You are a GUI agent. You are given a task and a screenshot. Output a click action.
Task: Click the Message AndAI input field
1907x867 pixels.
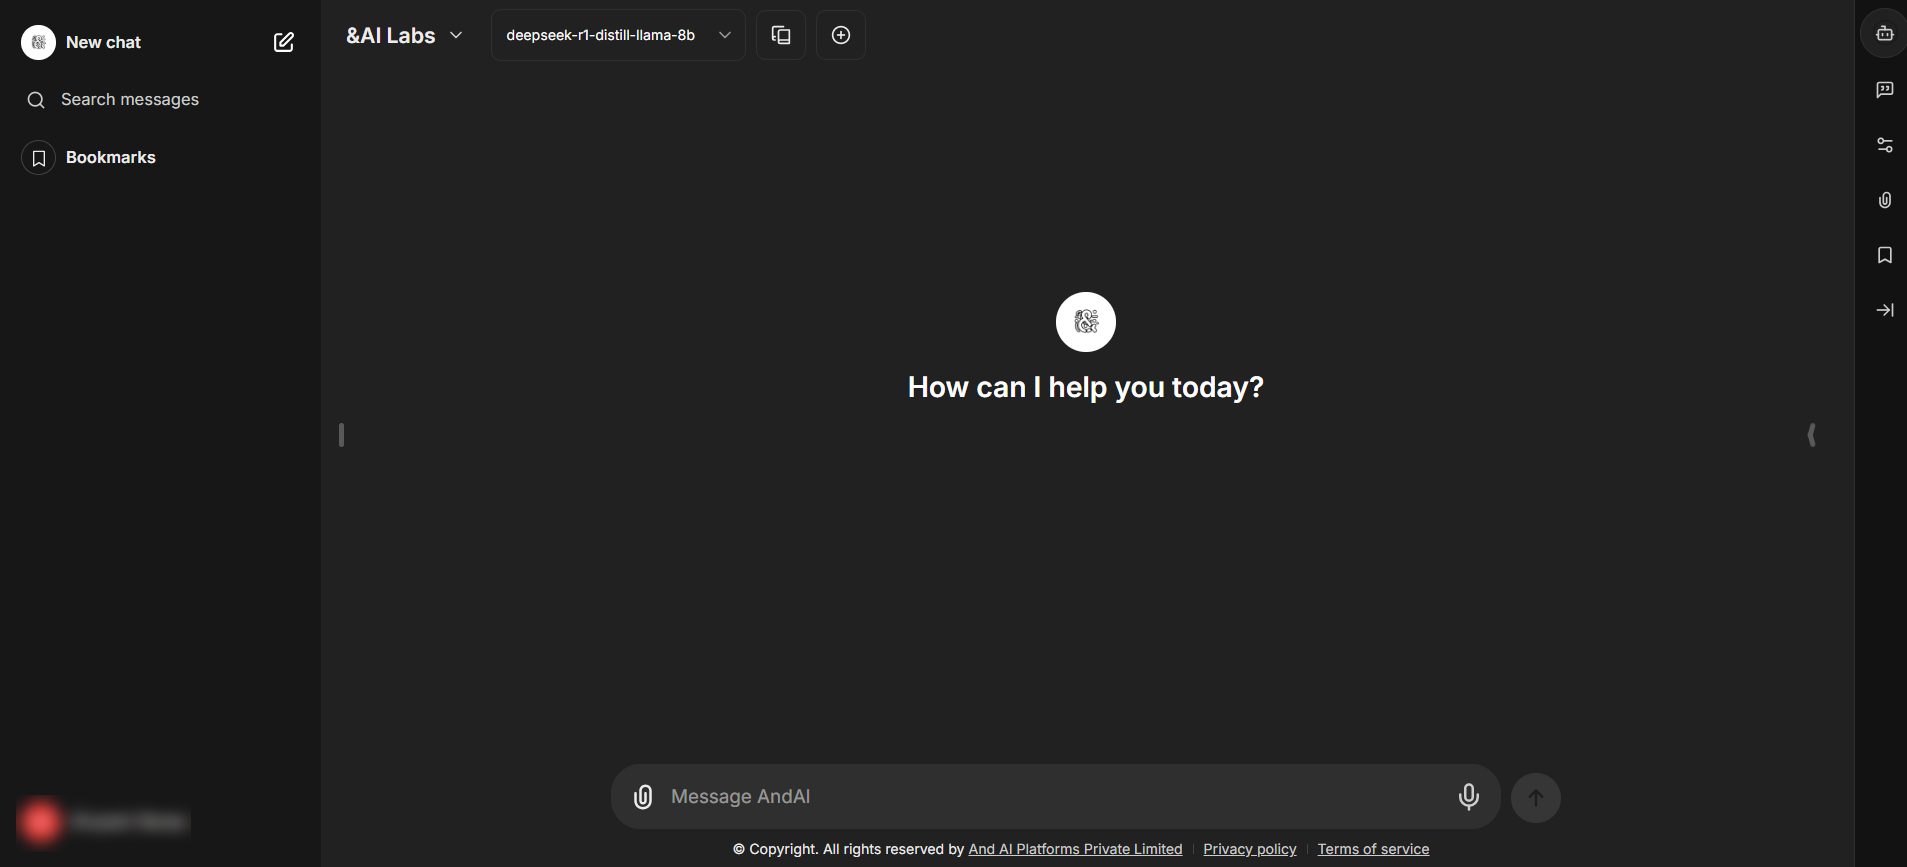point(1050,797)
